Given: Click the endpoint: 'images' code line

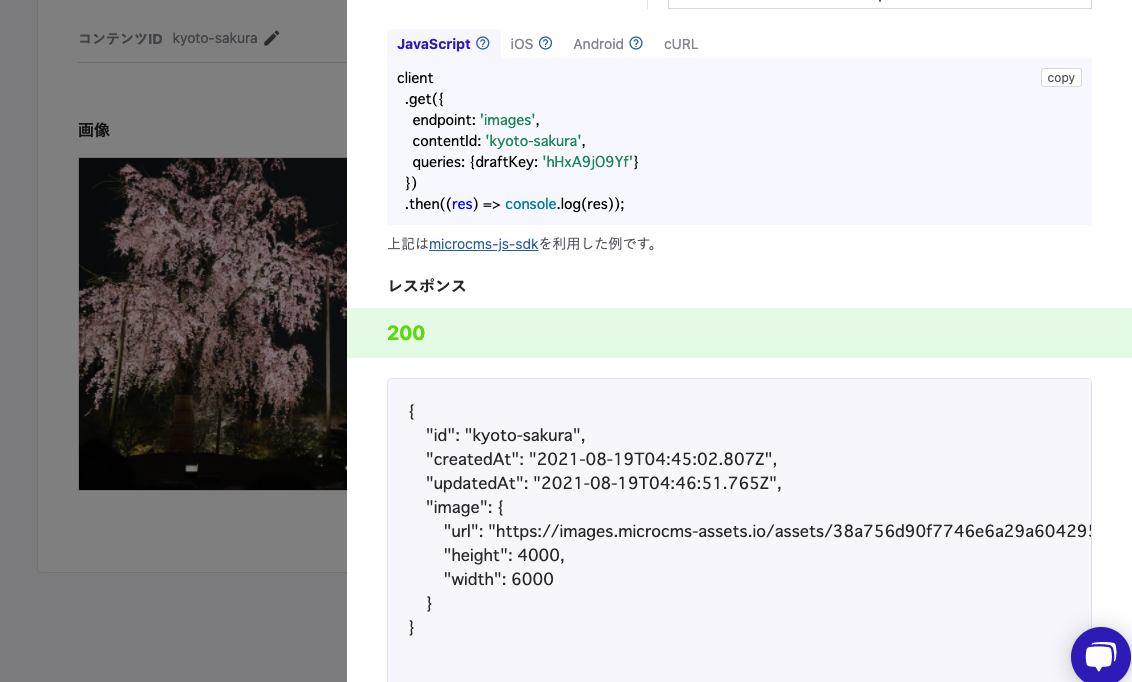Looking at the screenshot, I should point(476,120).
